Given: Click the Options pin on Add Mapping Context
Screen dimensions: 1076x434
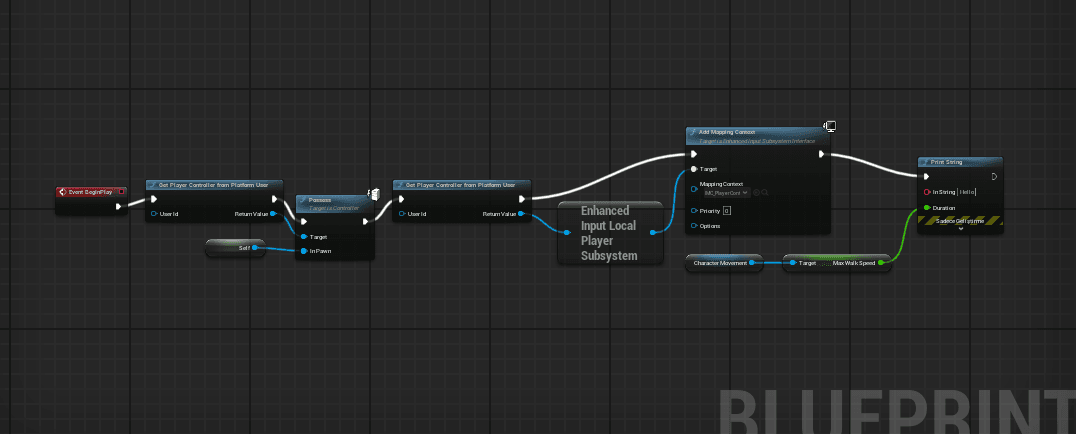Looking at the screenshot, I should pos(694,226).
